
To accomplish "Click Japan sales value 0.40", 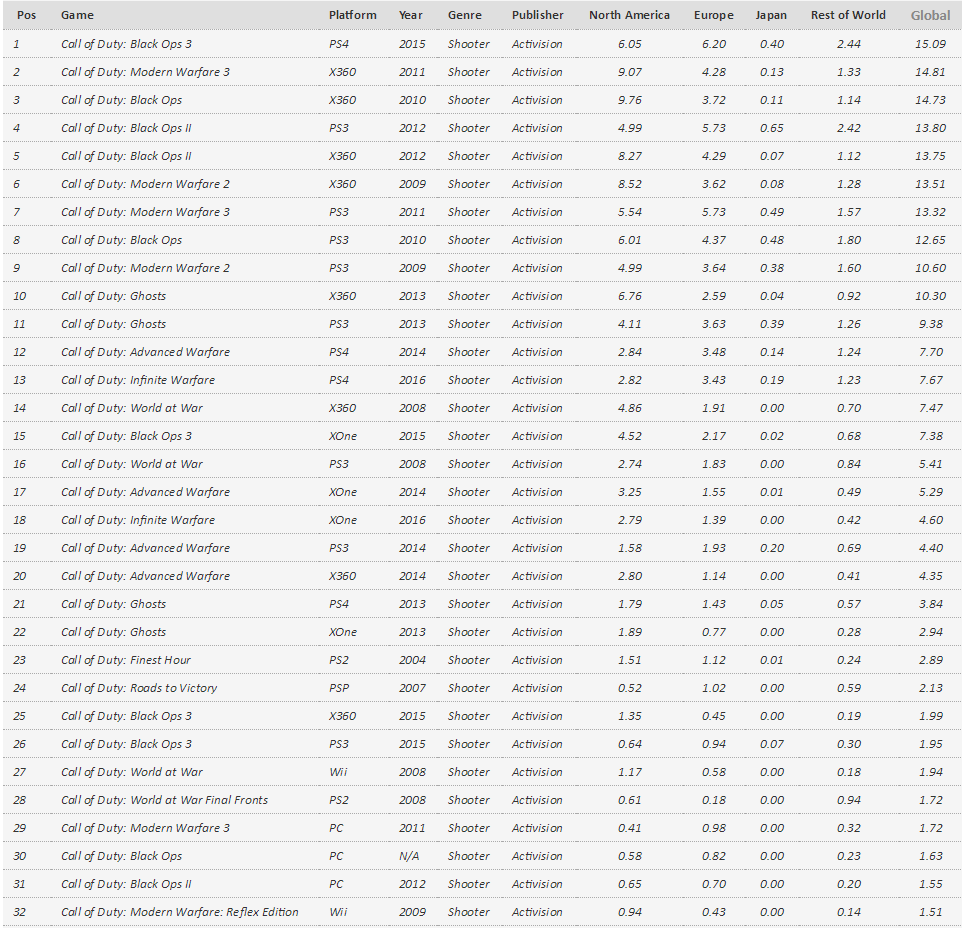I will [772, 44].
